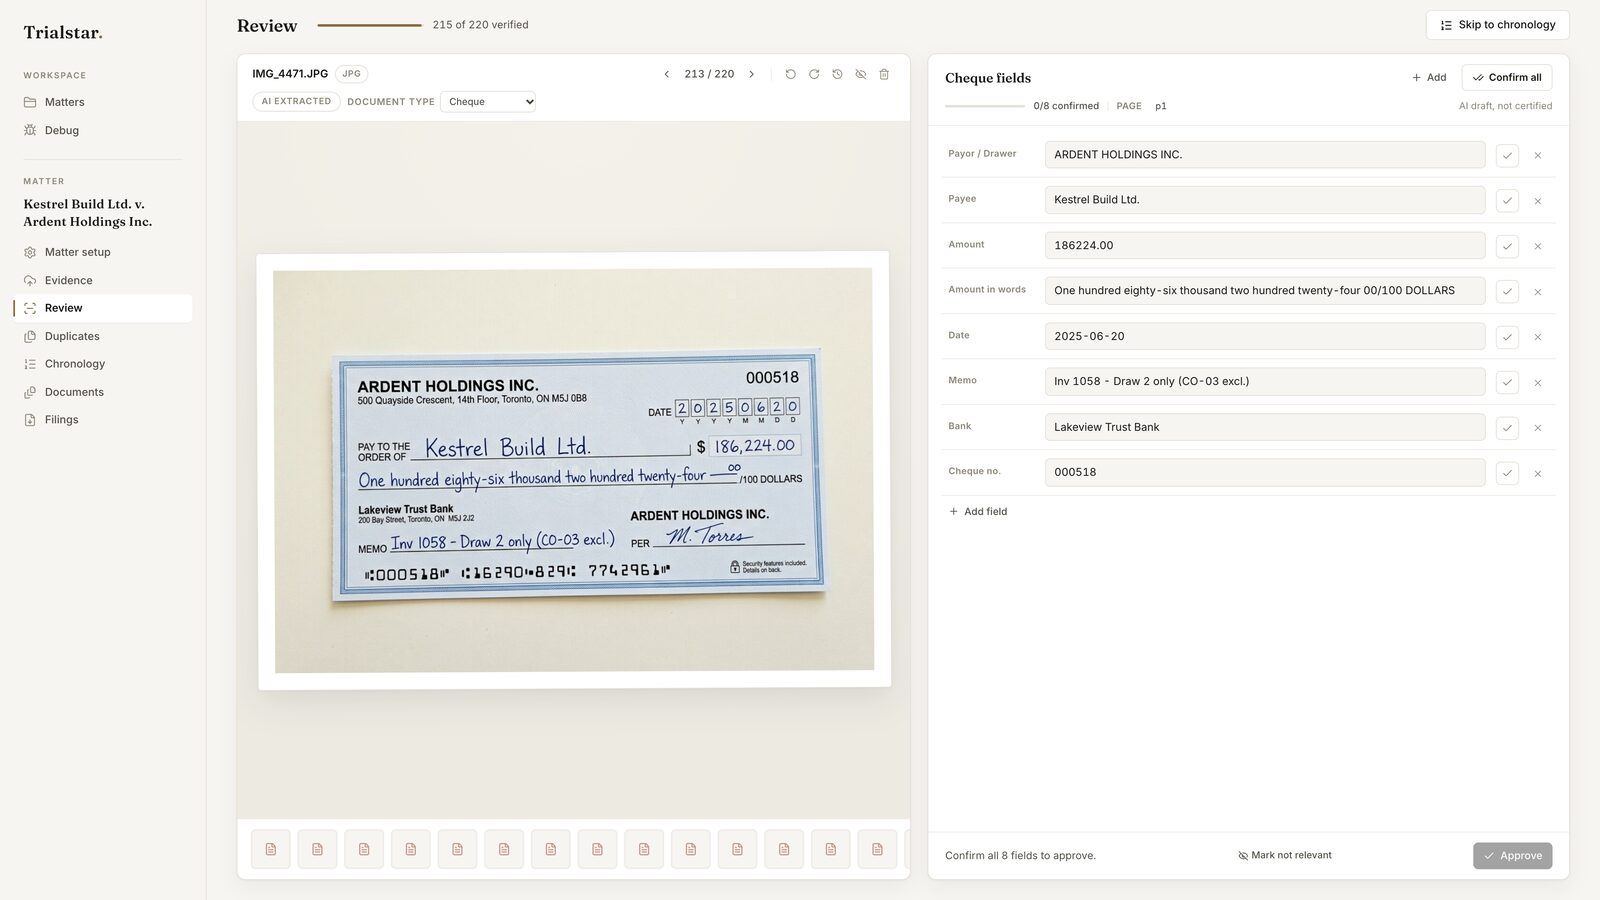1600x900 pixels.
Task: Click the p1 page indicator
Action: tap(1161, 106)
